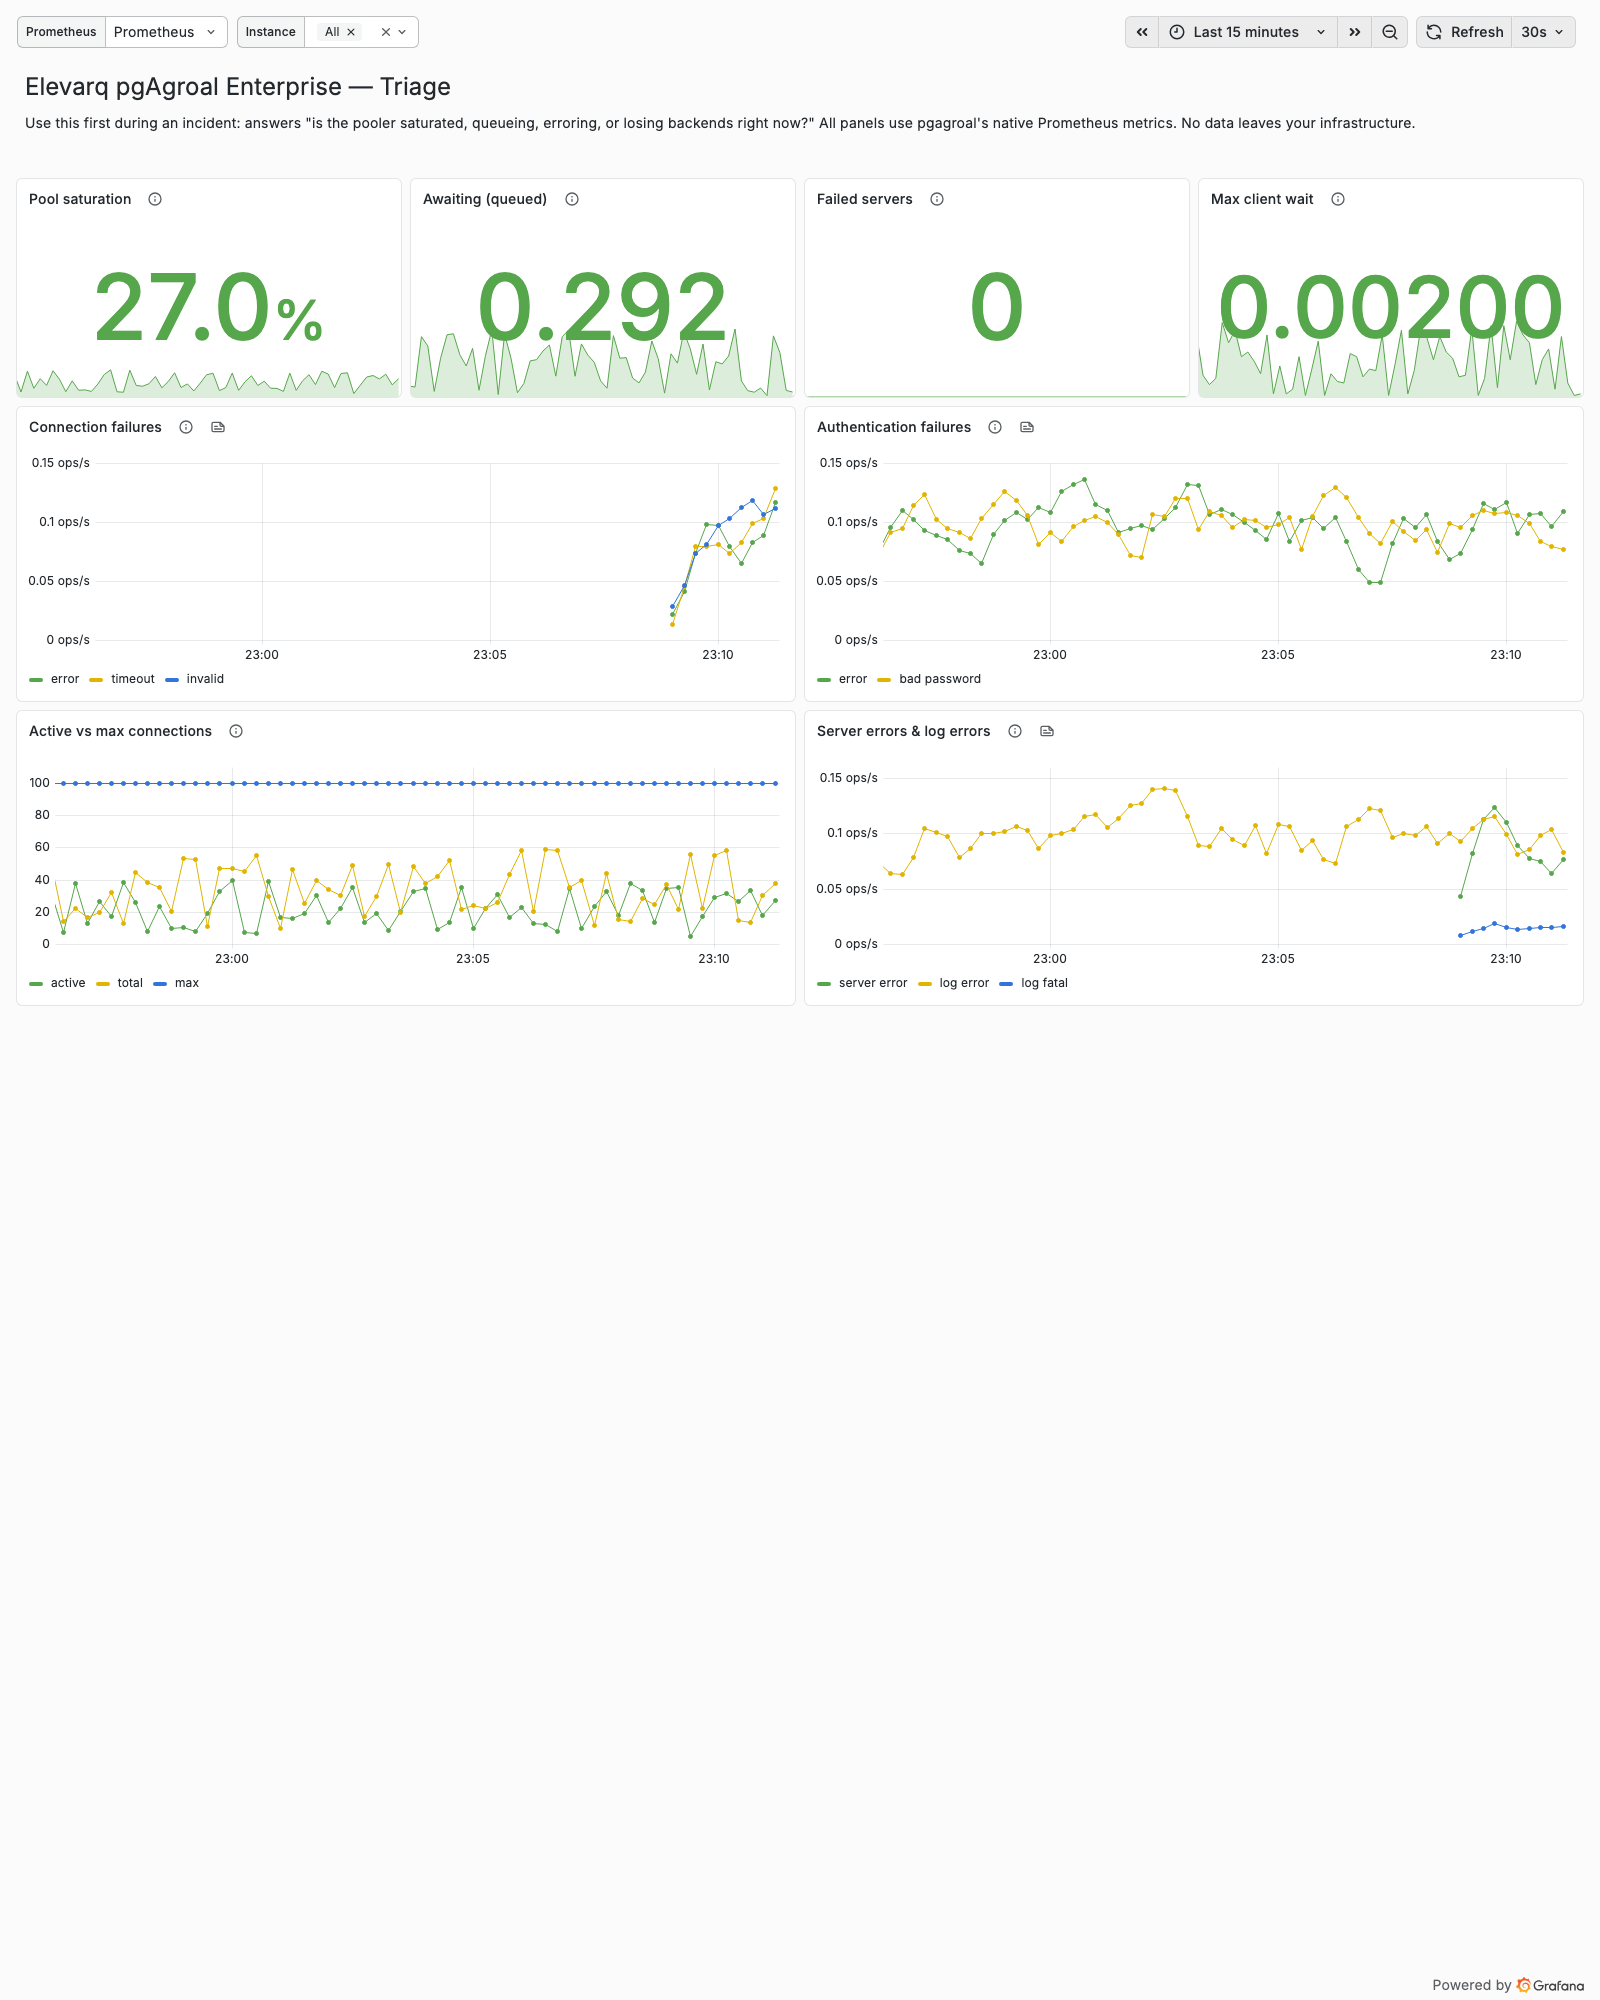Click the Active vs max connections title
This screenshot has width=1600, height=2000.
(120, 731)
